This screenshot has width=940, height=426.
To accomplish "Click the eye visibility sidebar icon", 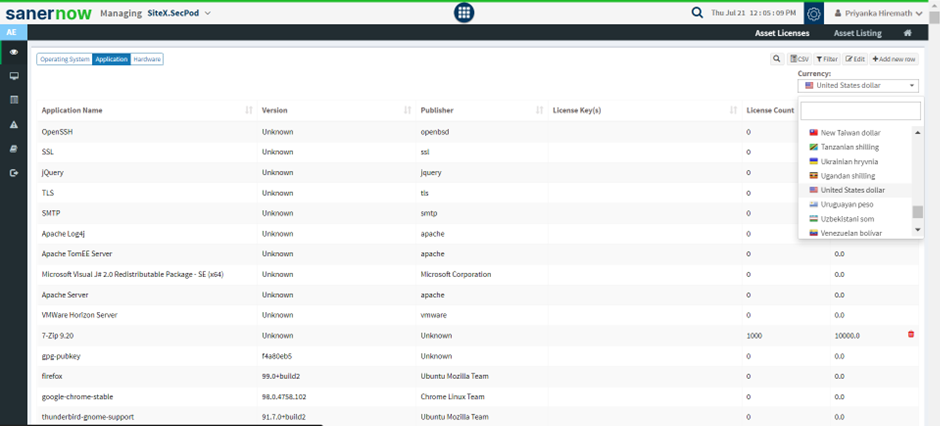I will [14, 53].
